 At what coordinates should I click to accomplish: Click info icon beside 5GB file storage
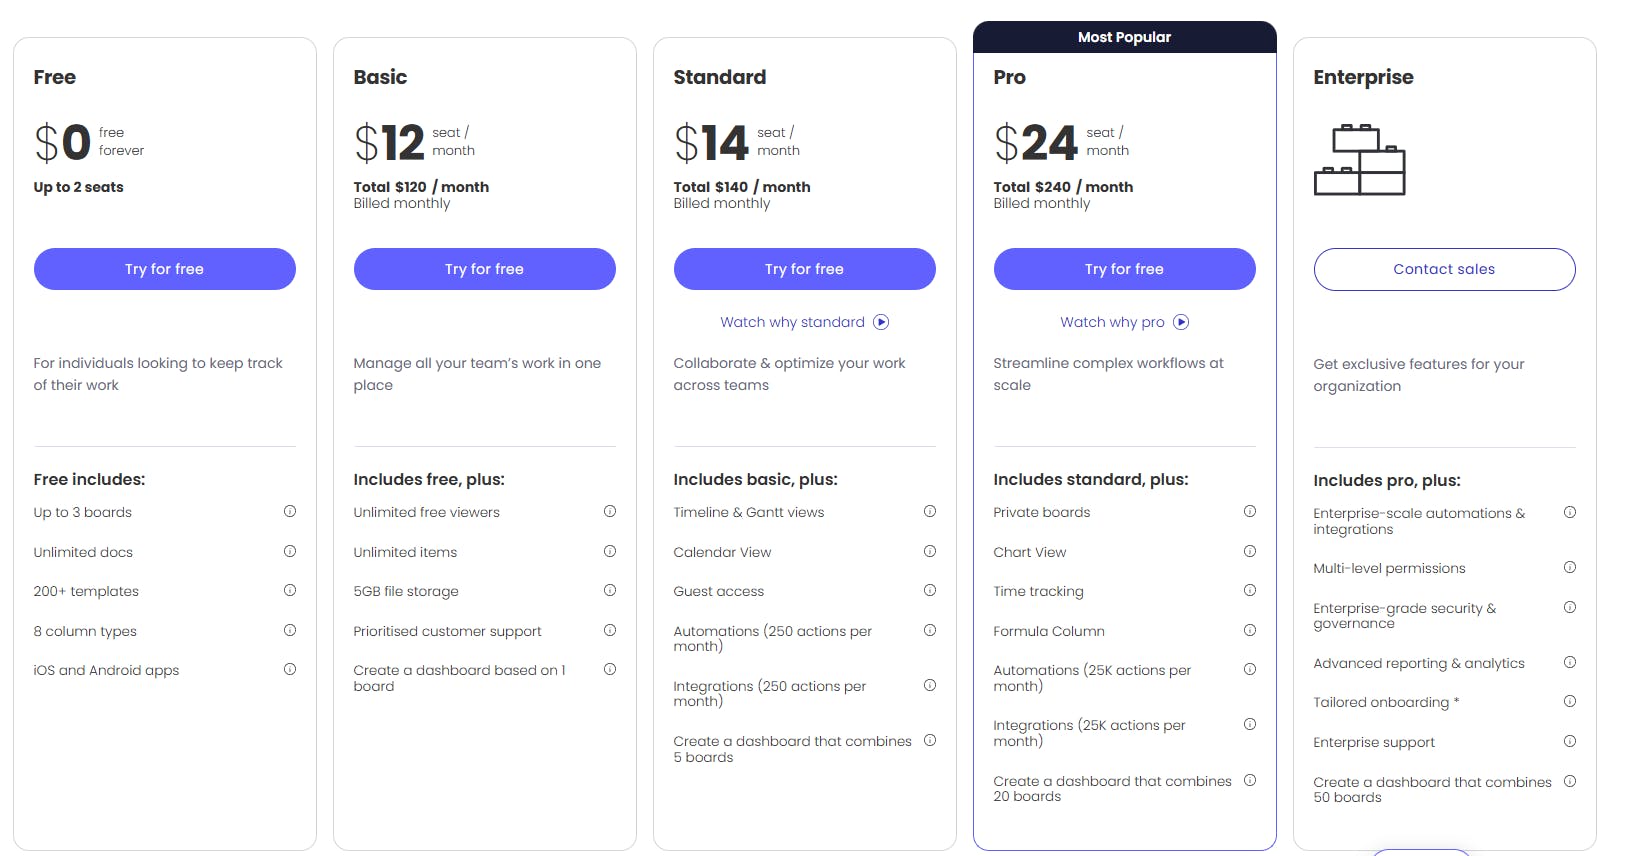click(610, 590)
